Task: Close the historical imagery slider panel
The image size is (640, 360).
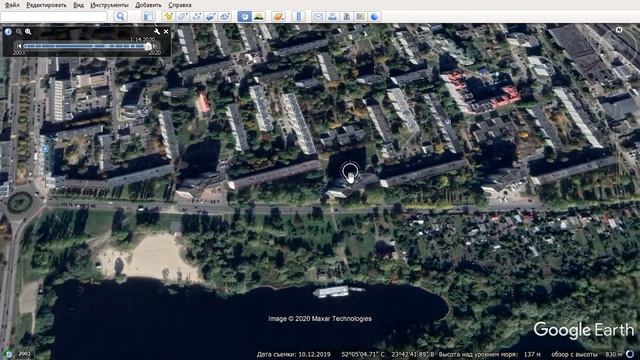Action: pyautogui.click(x=166, y=31)
